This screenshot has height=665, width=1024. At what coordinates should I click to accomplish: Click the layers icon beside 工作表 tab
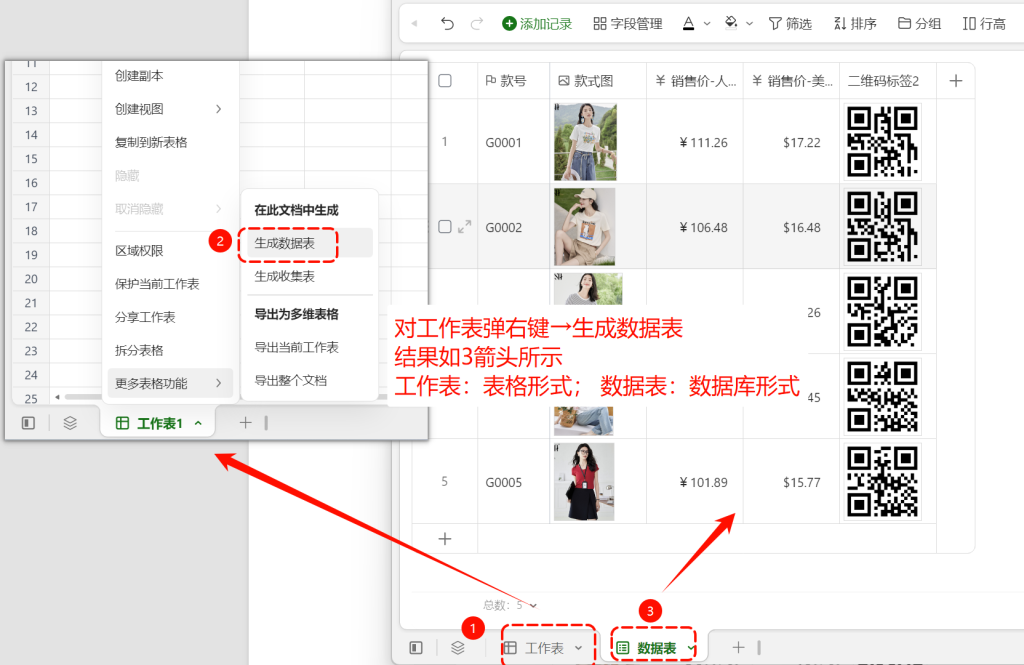click(458, 647)
